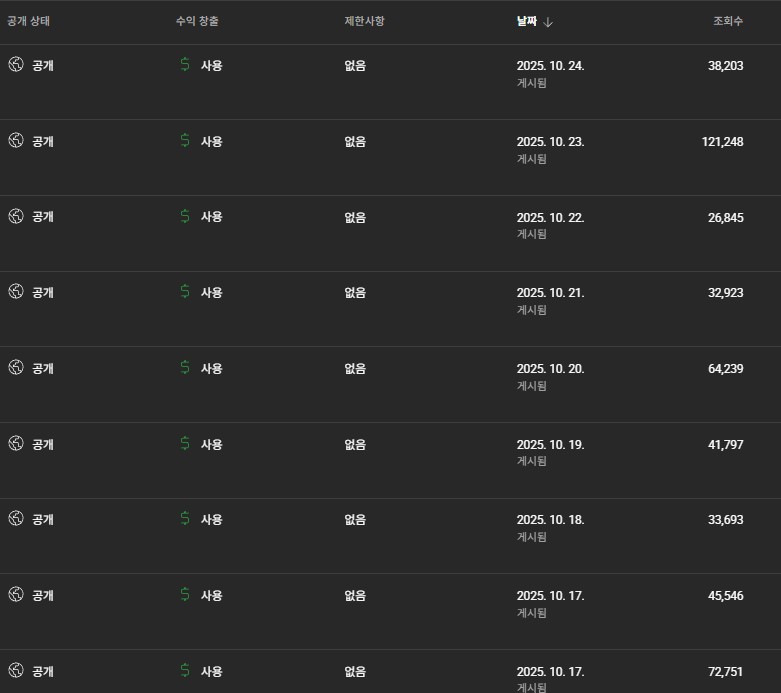Open the 공개 visibility dropdown for 2025. 10. 20.
The image size is (781, 693).
click(x=42, y=368)
